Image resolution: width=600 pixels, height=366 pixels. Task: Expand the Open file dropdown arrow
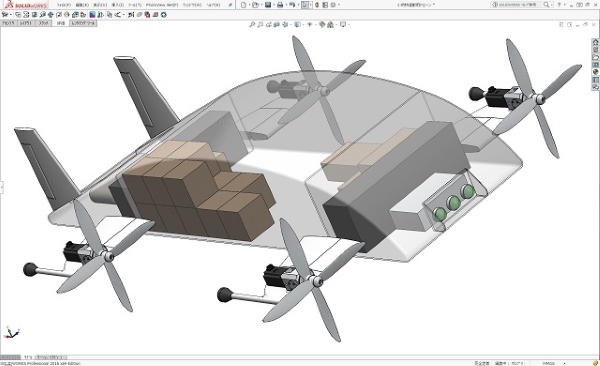[x=261, y=5]
